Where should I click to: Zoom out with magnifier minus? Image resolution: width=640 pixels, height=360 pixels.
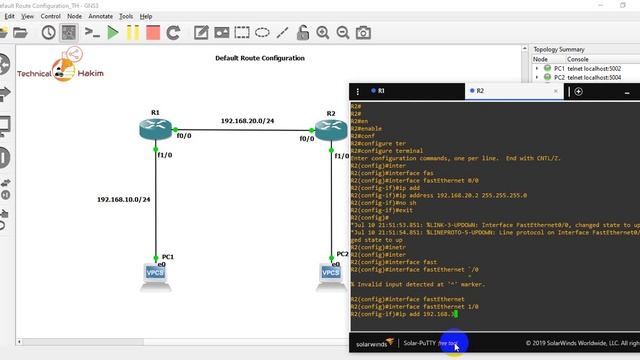tap(343, 33)
